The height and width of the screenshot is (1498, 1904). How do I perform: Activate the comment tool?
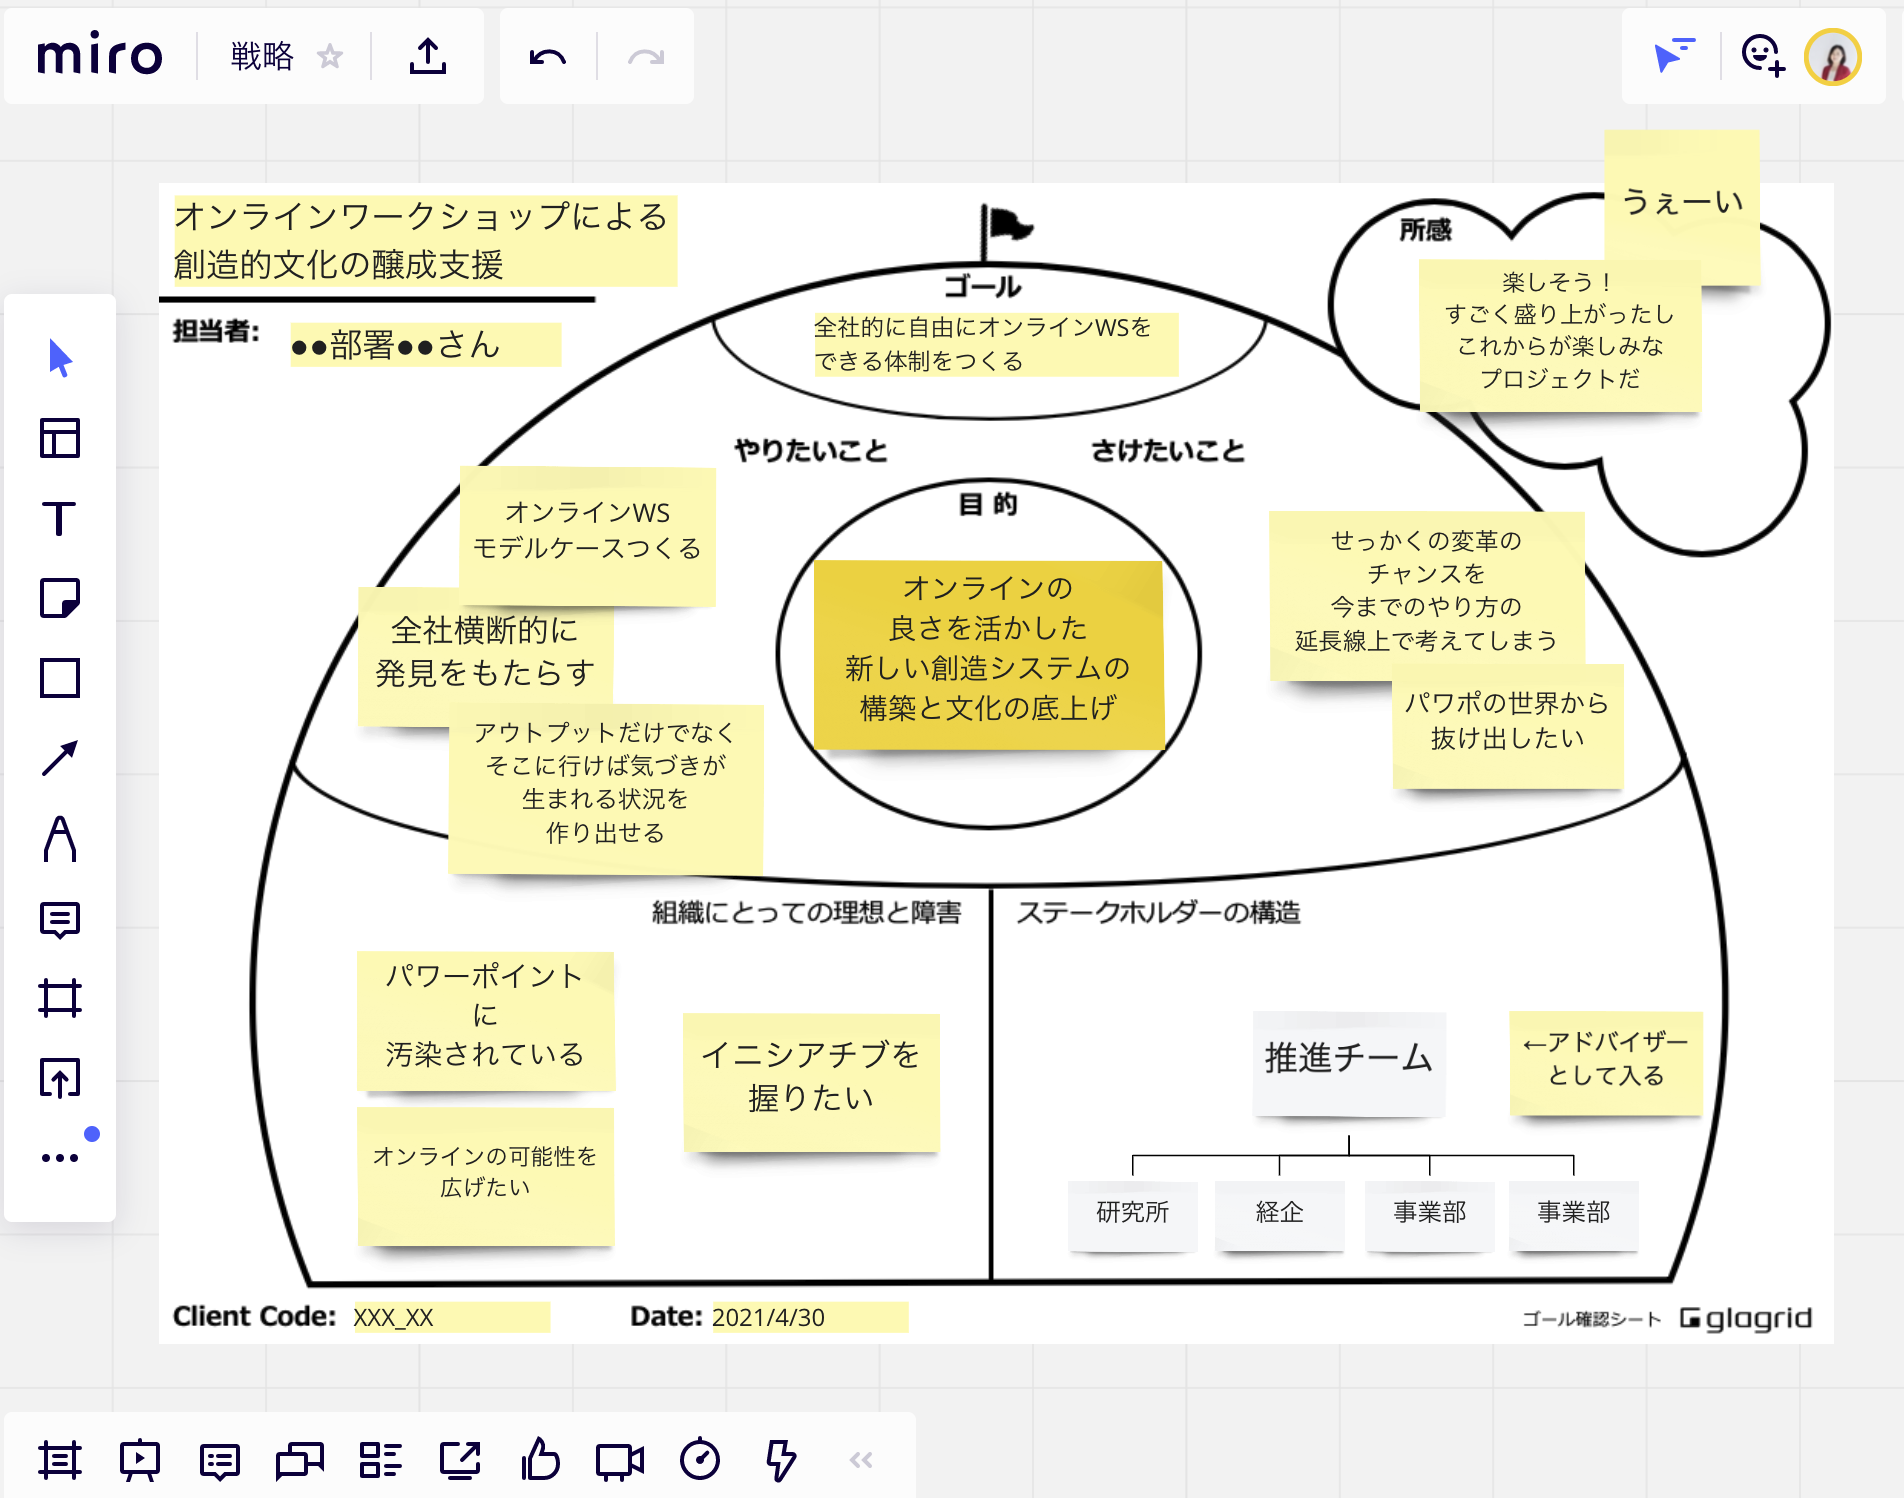pyautogui.click(x=60, y=919)
